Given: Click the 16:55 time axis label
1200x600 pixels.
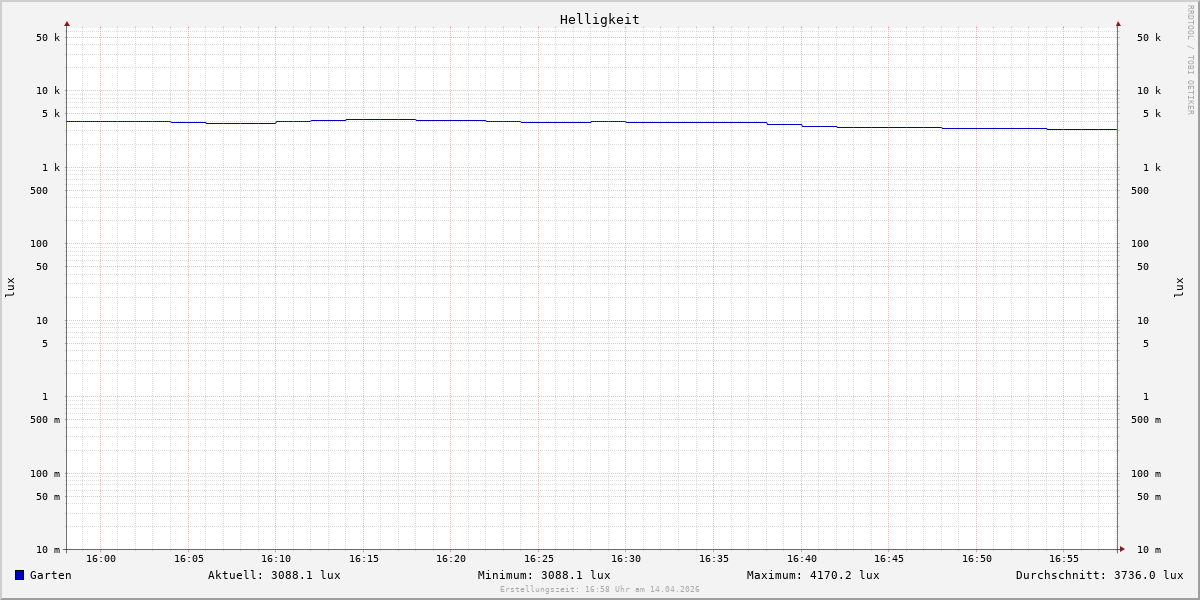Looking at the screenshot, I should tap(1064, 559).
